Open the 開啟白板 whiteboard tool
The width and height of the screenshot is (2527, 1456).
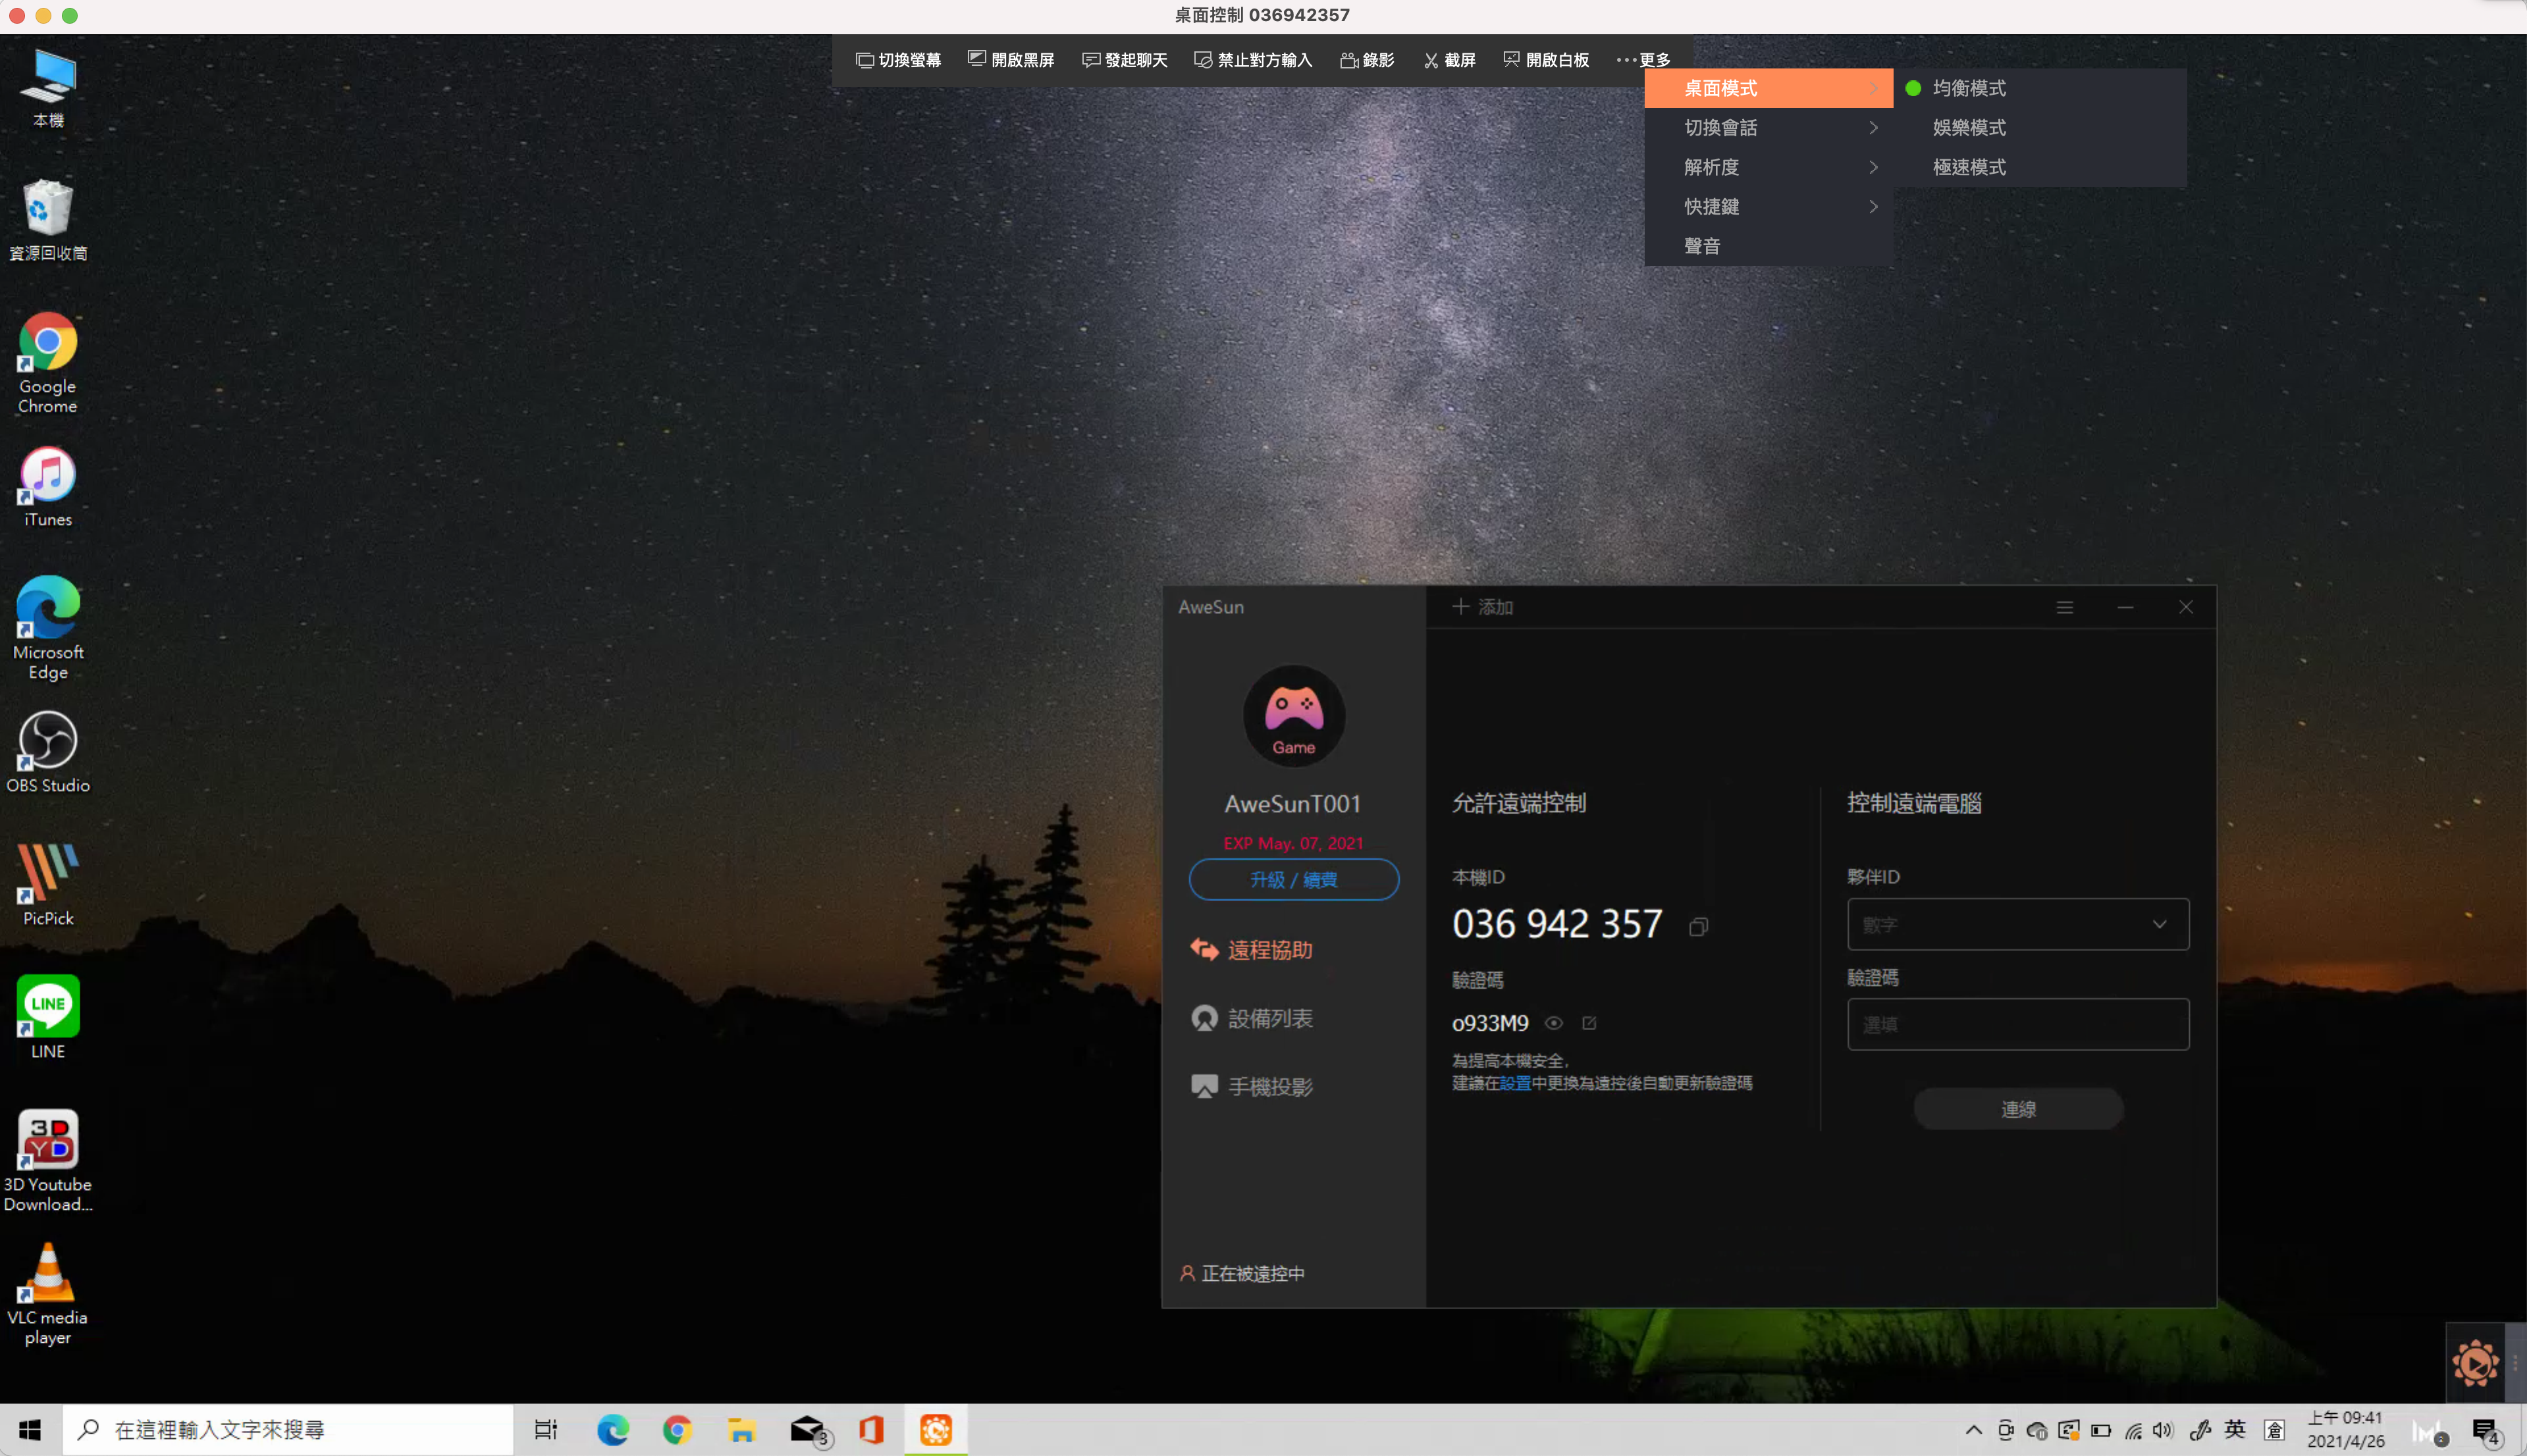pos(1546,60)
